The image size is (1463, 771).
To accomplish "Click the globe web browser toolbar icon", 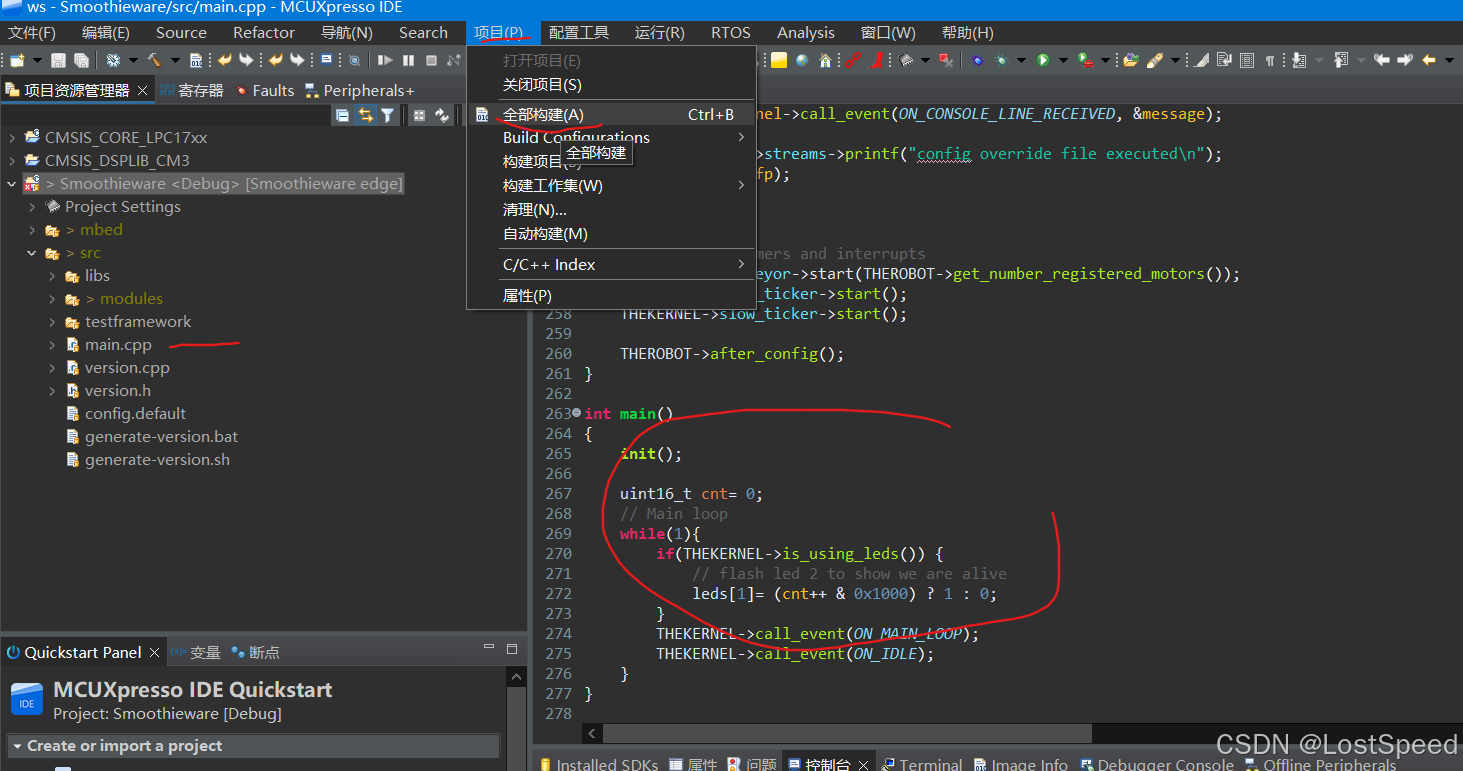I will [802, 61].
